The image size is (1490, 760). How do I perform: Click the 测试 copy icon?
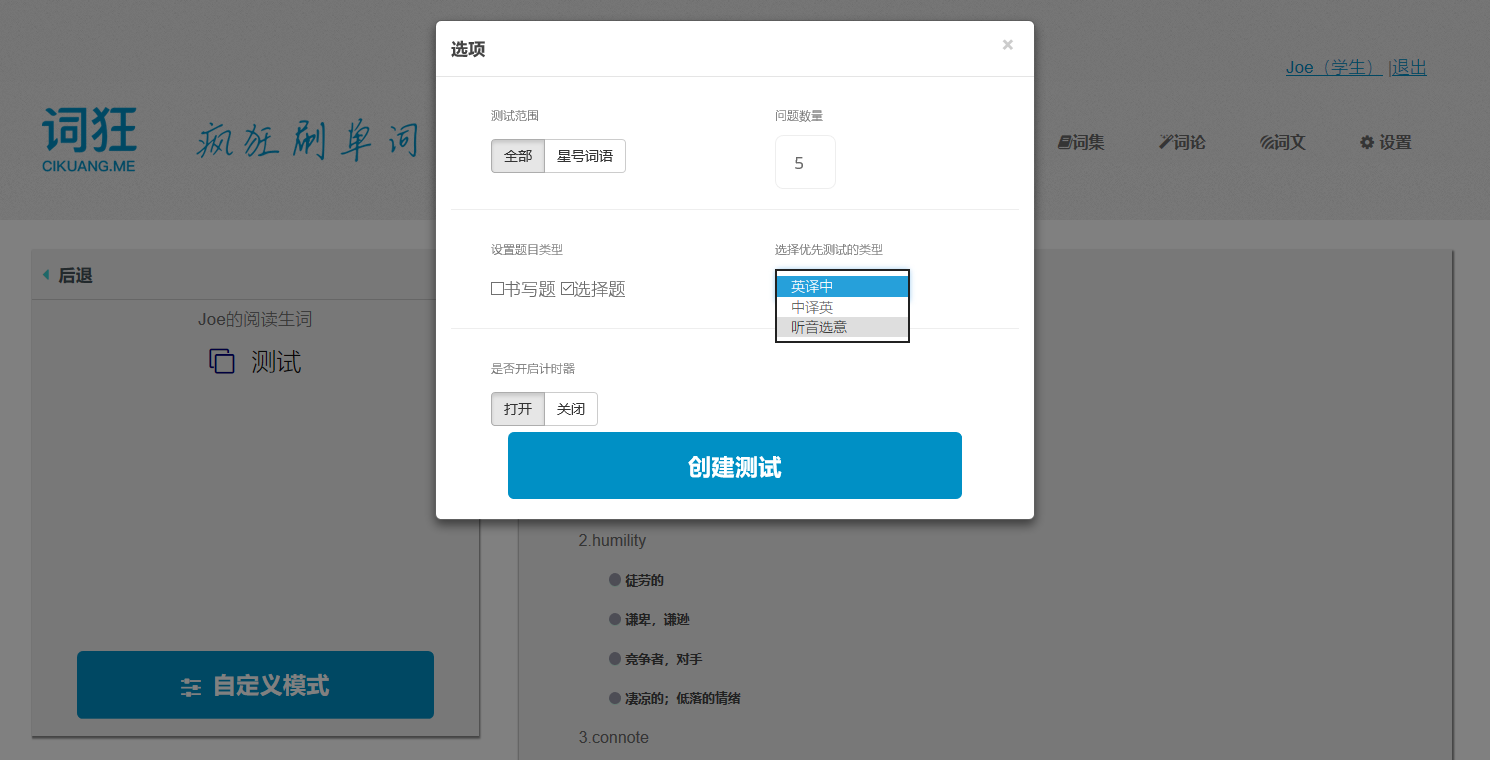(221, 362)
